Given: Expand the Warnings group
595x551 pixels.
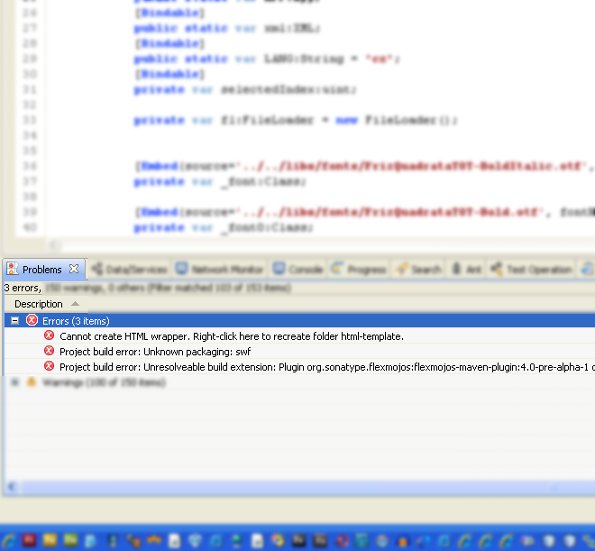Looking at the screenshot, I should (15, 382).
